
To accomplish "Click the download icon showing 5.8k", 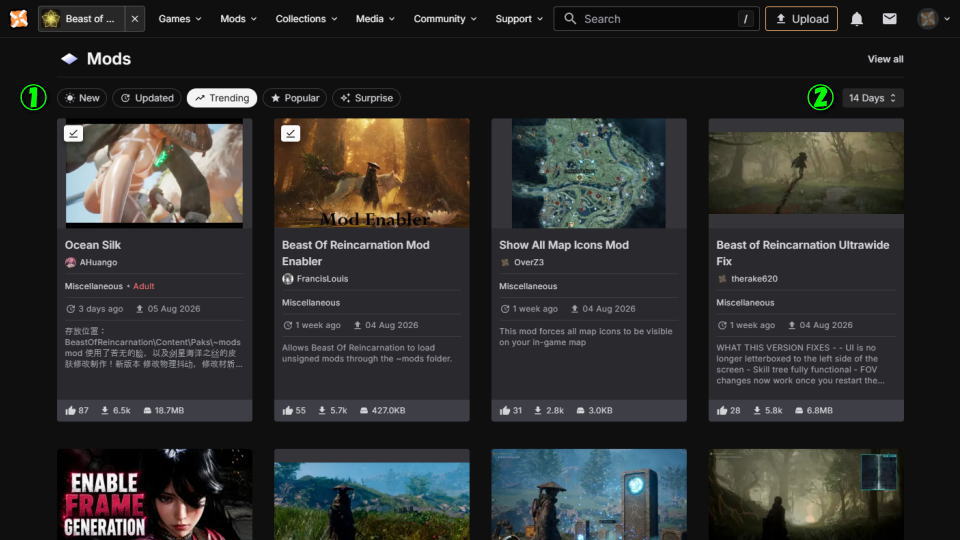I will point(757,410).
